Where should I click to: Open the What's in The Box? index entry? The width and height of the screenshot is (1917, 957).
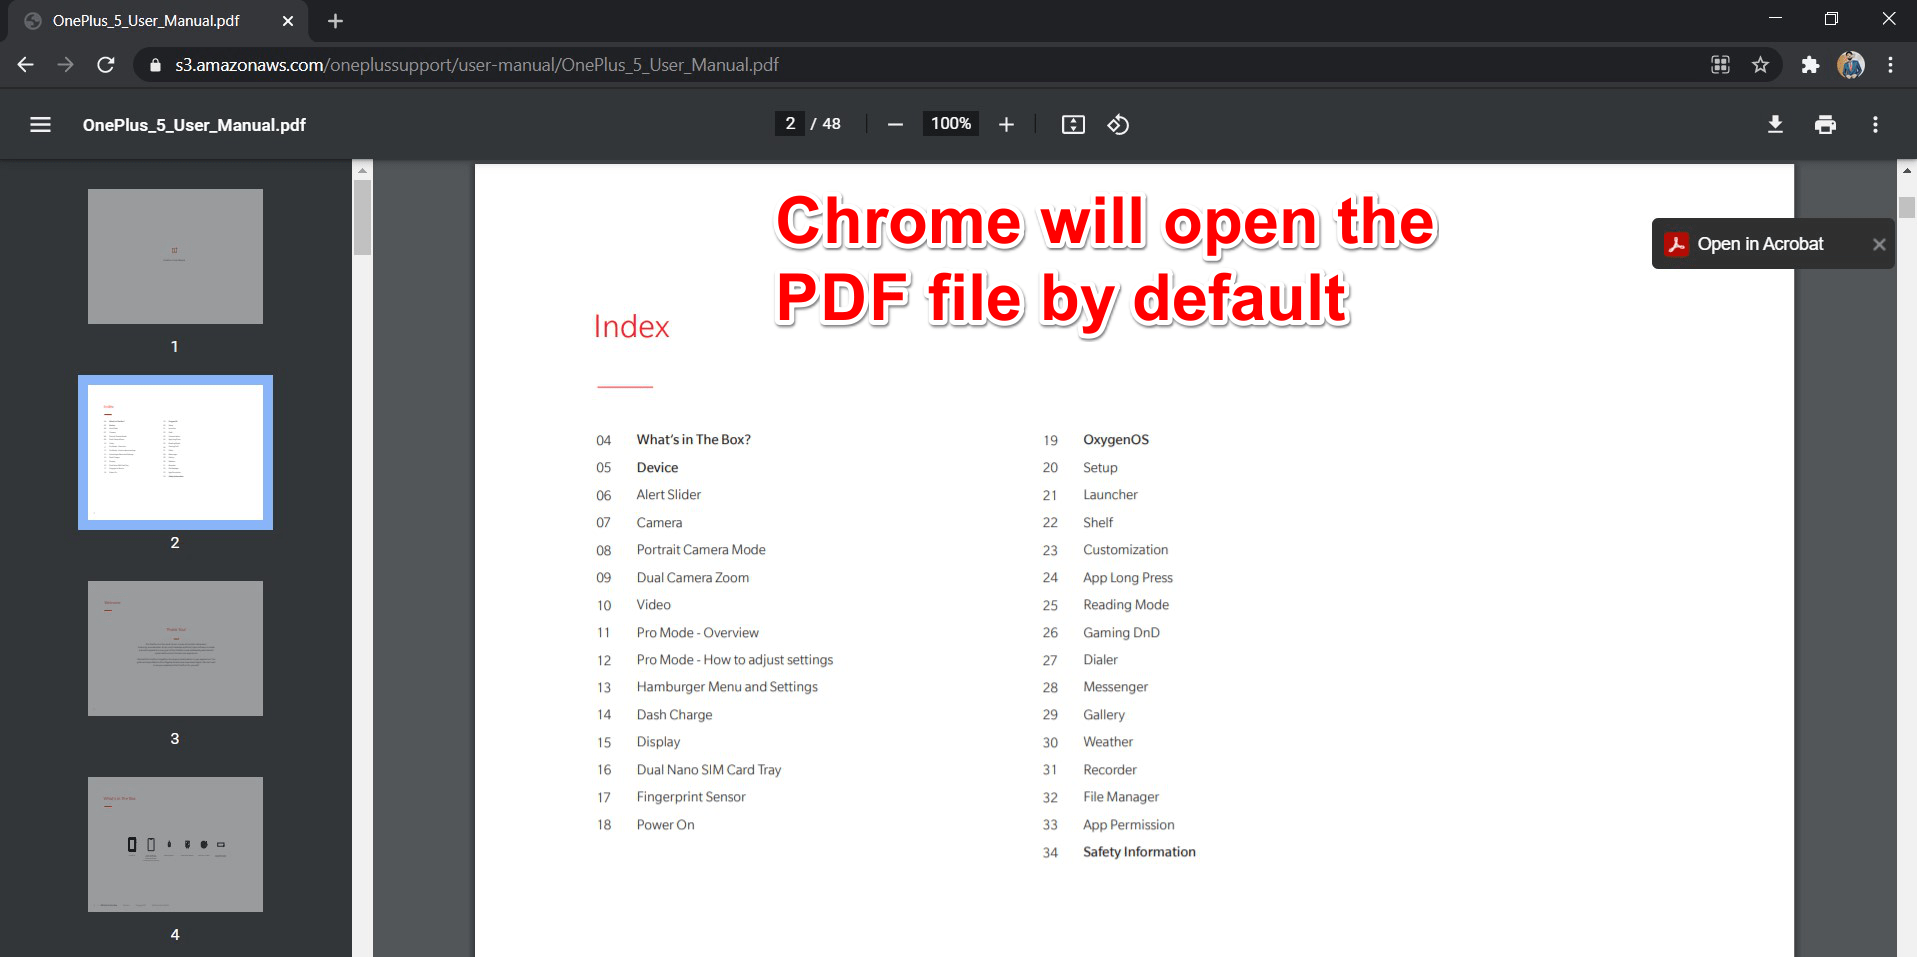pos(693,440)
